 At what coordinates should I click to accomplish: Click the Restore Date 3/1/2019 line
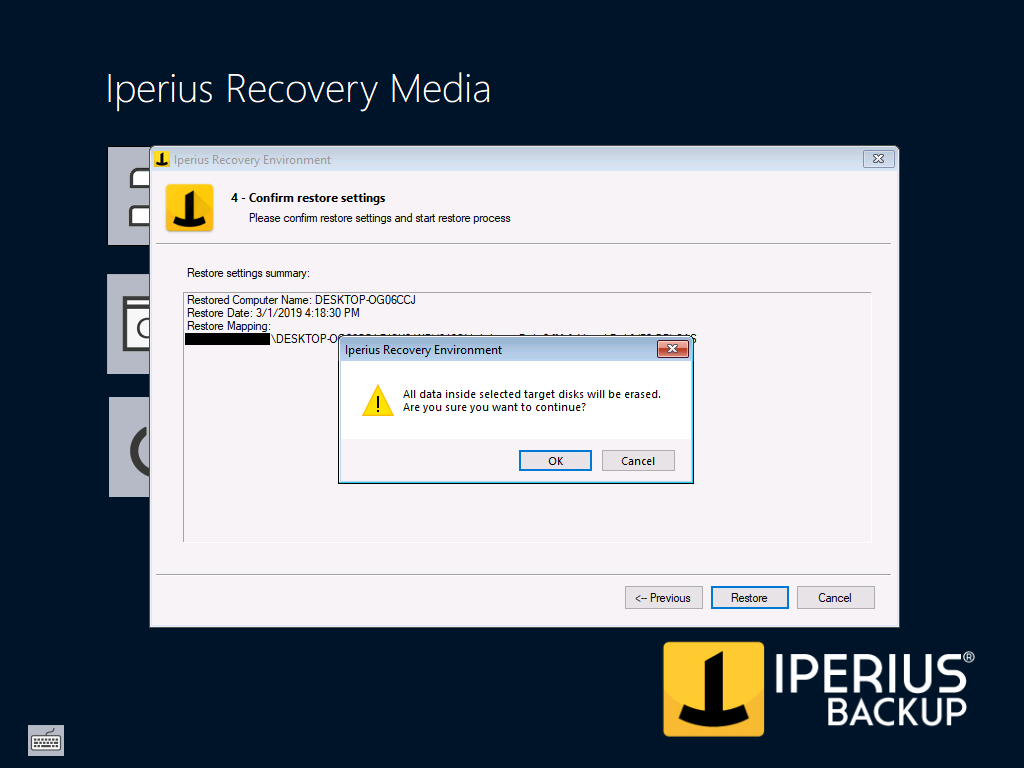click(273, 313)
